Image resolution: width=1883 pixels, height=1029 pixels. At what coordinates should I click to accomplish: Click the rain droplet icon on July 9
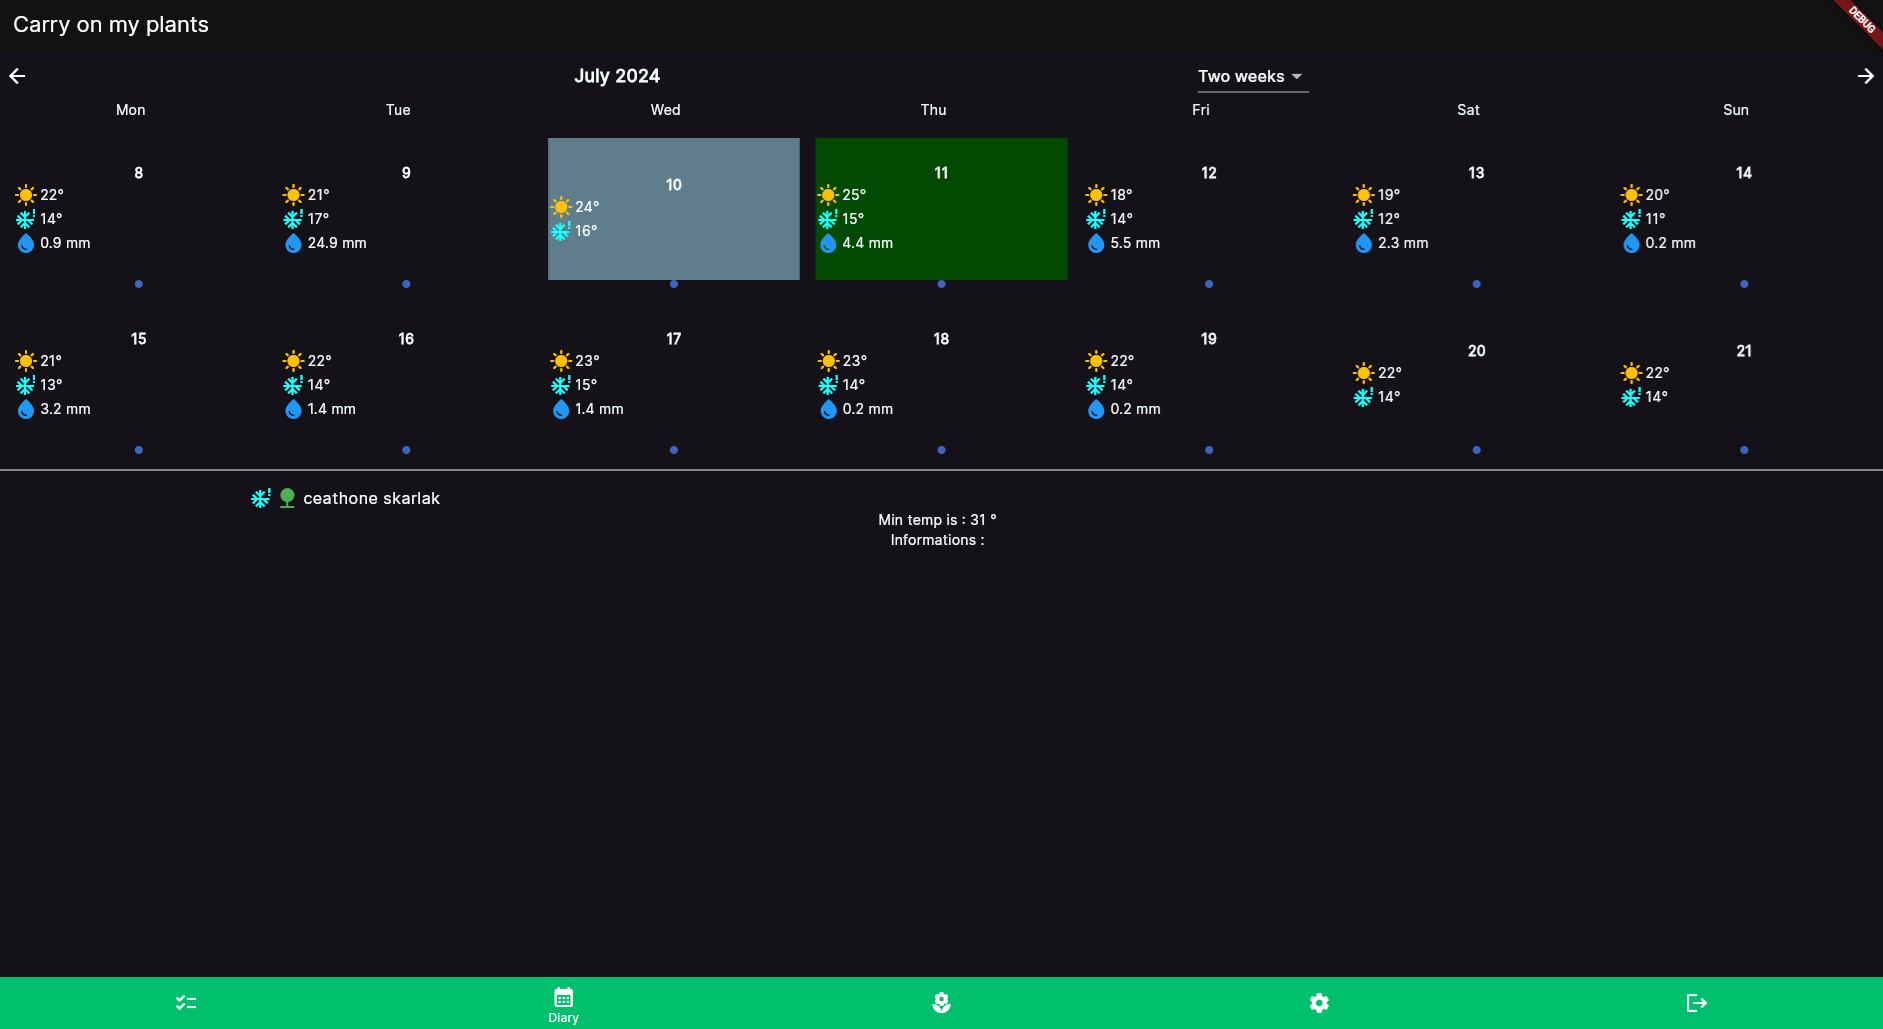pos(292,243)
